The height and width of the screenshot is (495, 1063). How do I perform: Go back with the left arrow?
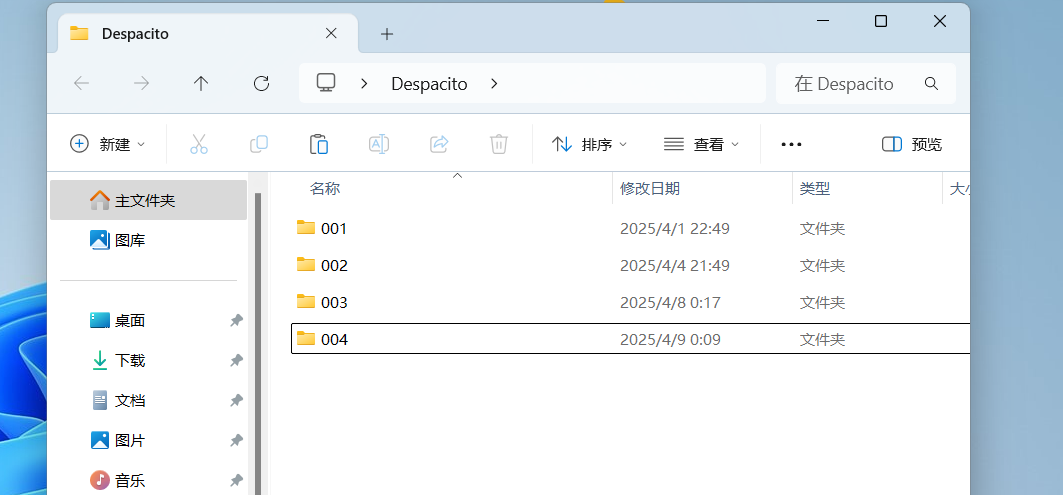pyautogui.click(x=81, y=83)
